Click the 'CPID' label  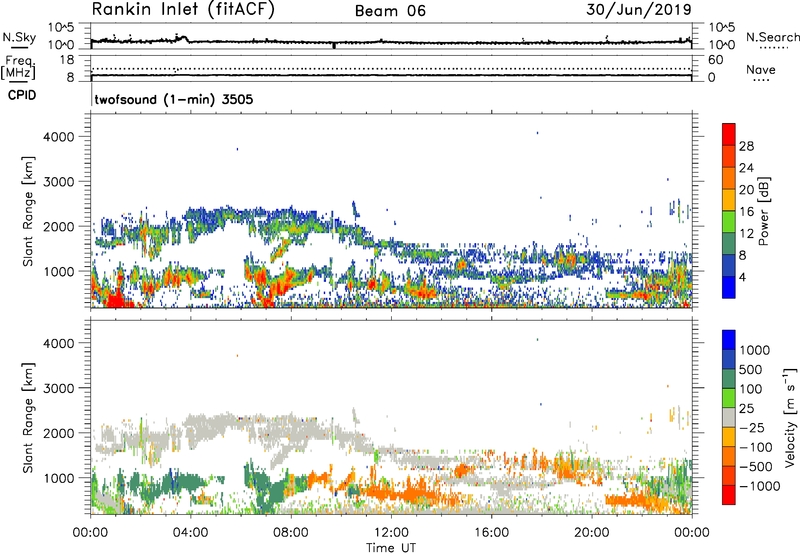click(x=22, y=95)
